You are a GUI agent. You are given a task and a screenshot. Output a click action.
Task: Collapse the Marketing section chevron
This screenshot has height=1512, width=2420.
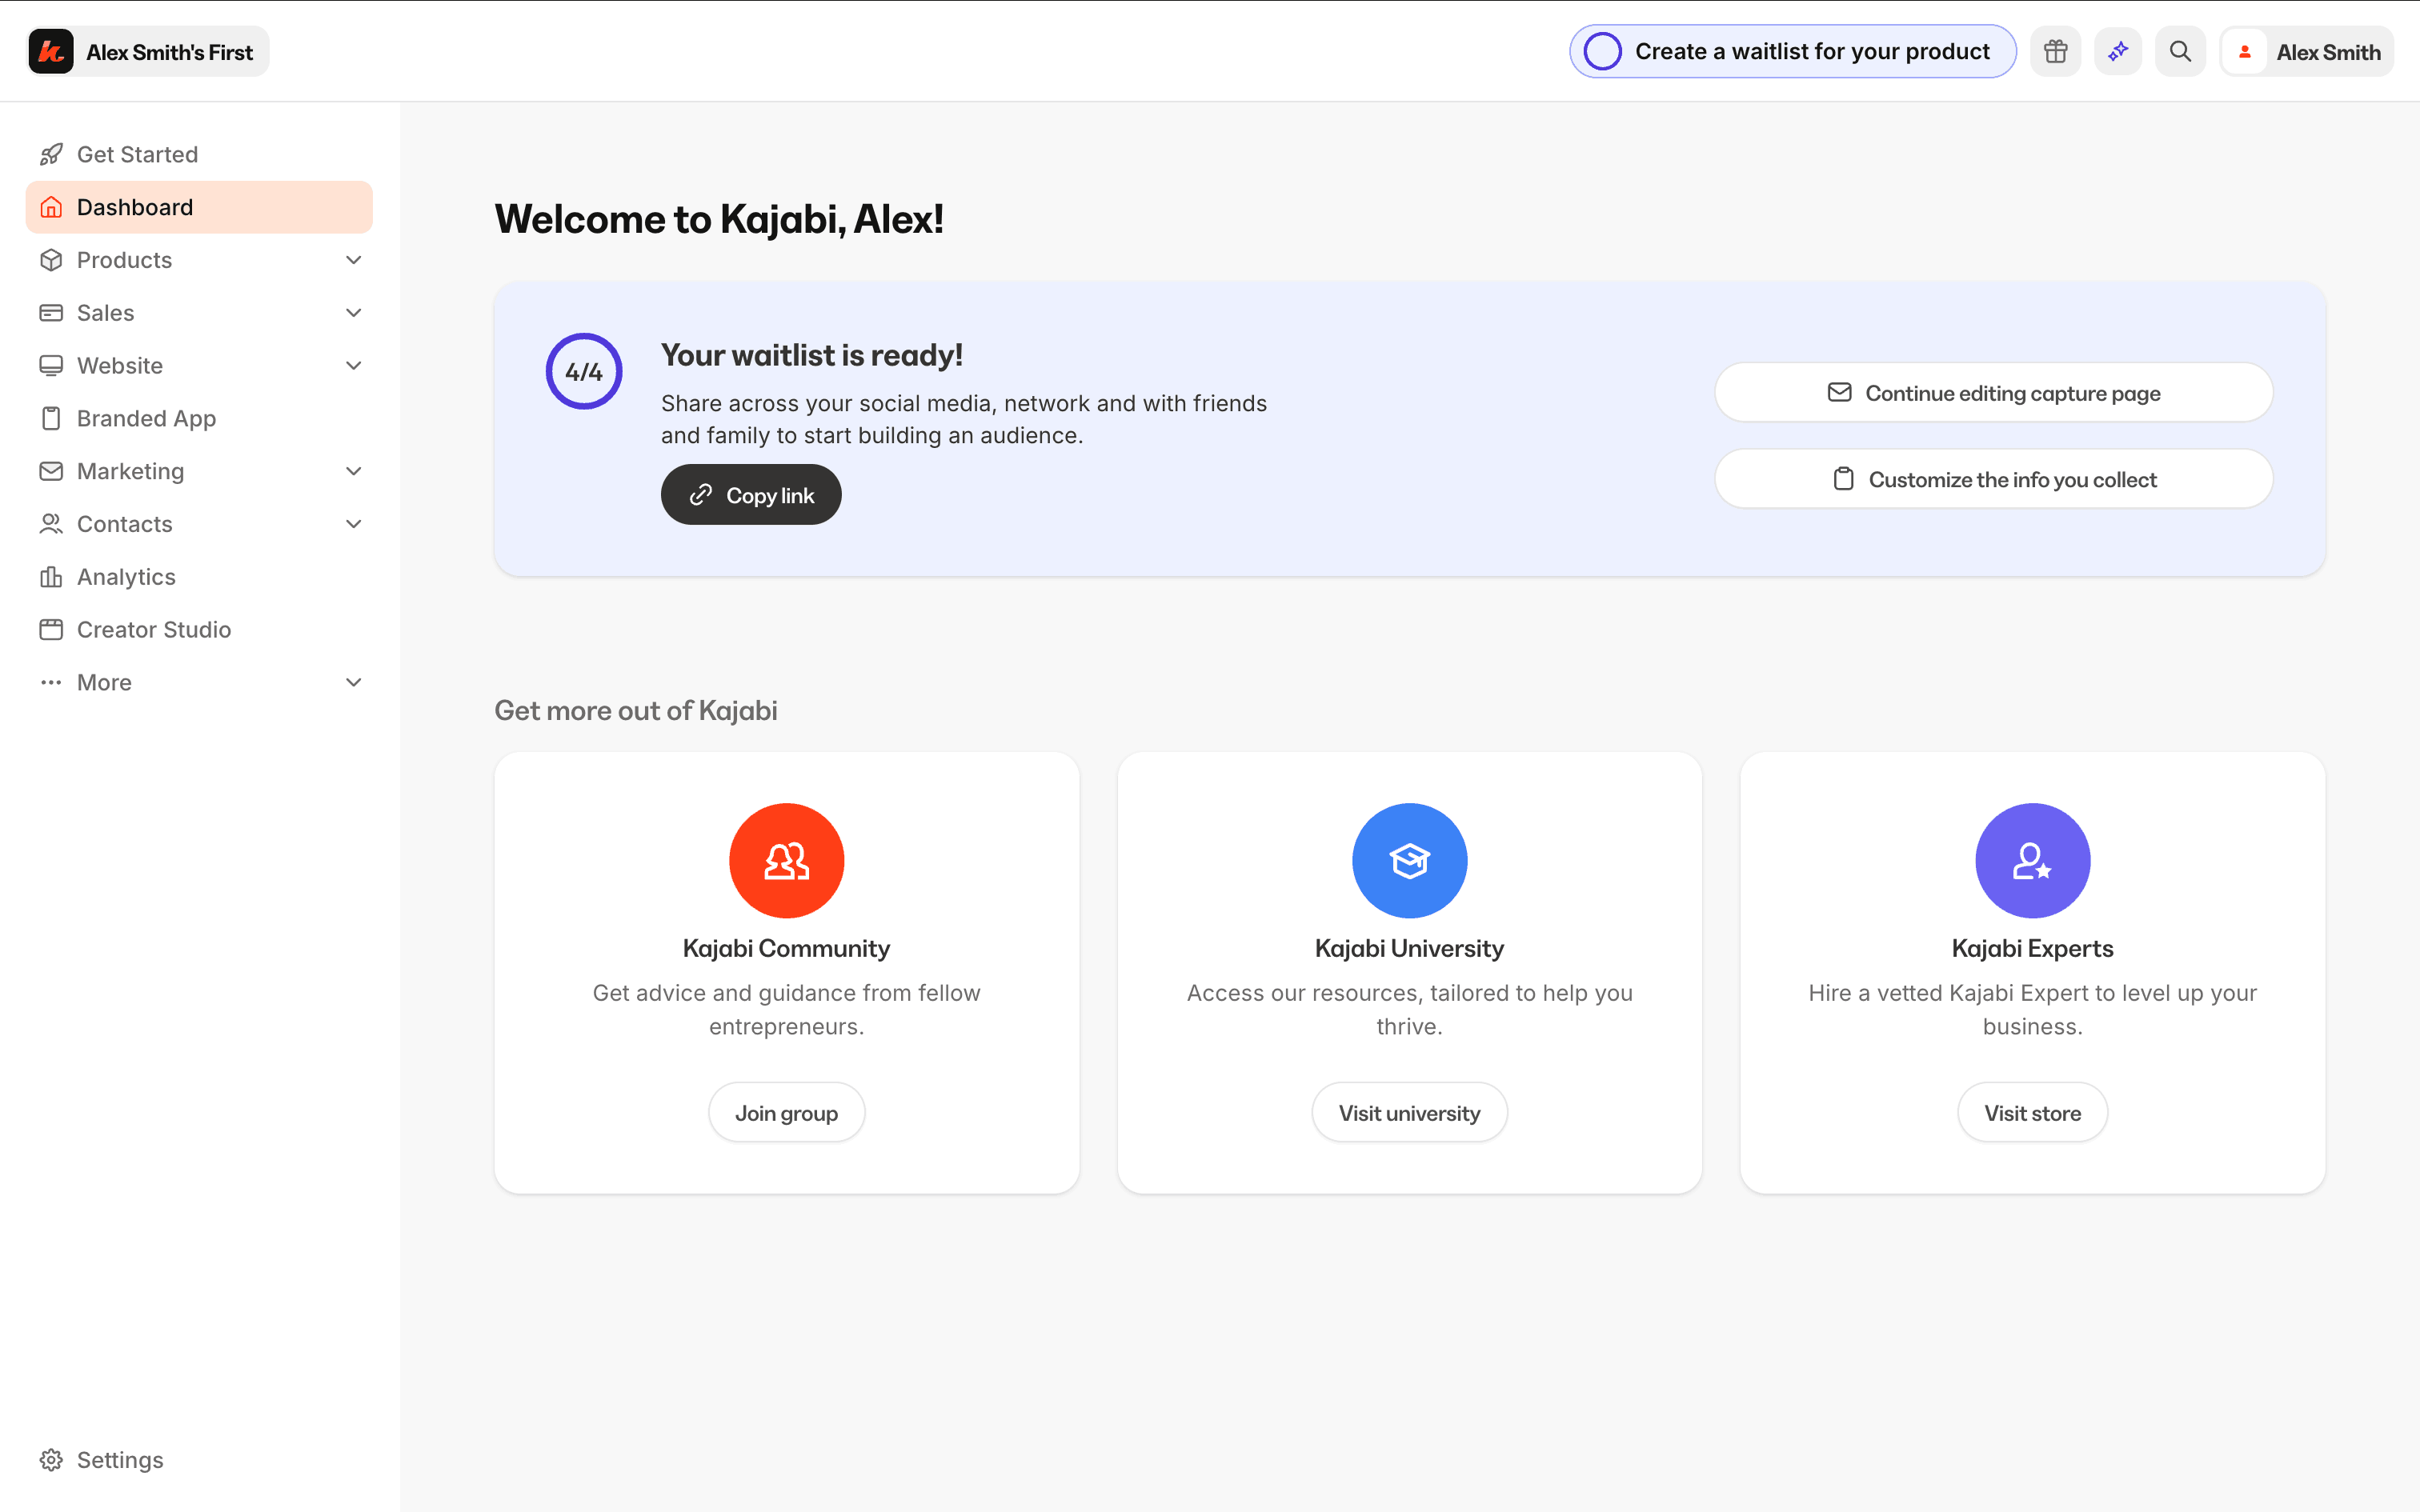pos(353,470)
